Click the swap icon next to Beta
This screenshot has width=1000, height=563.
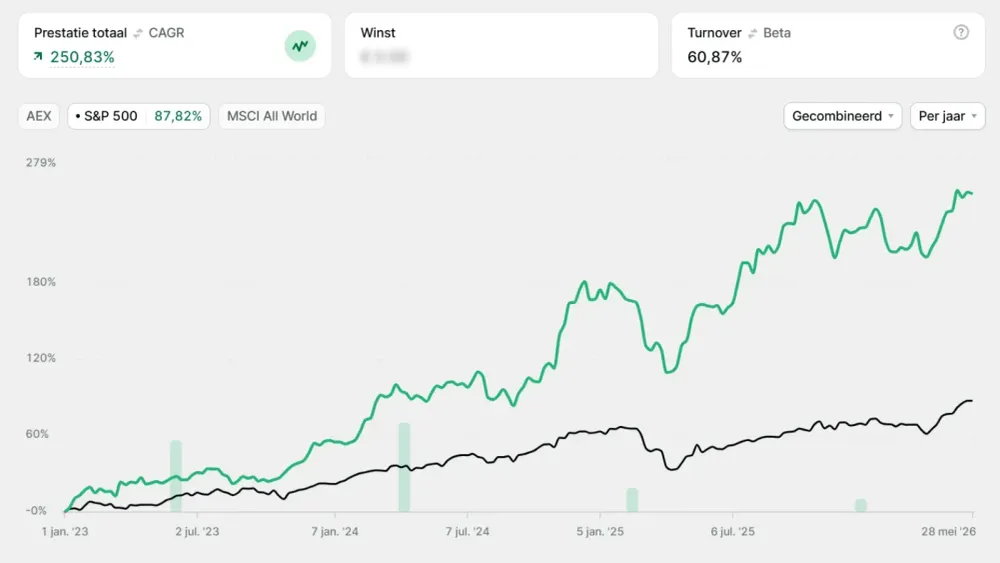(753, 33)
